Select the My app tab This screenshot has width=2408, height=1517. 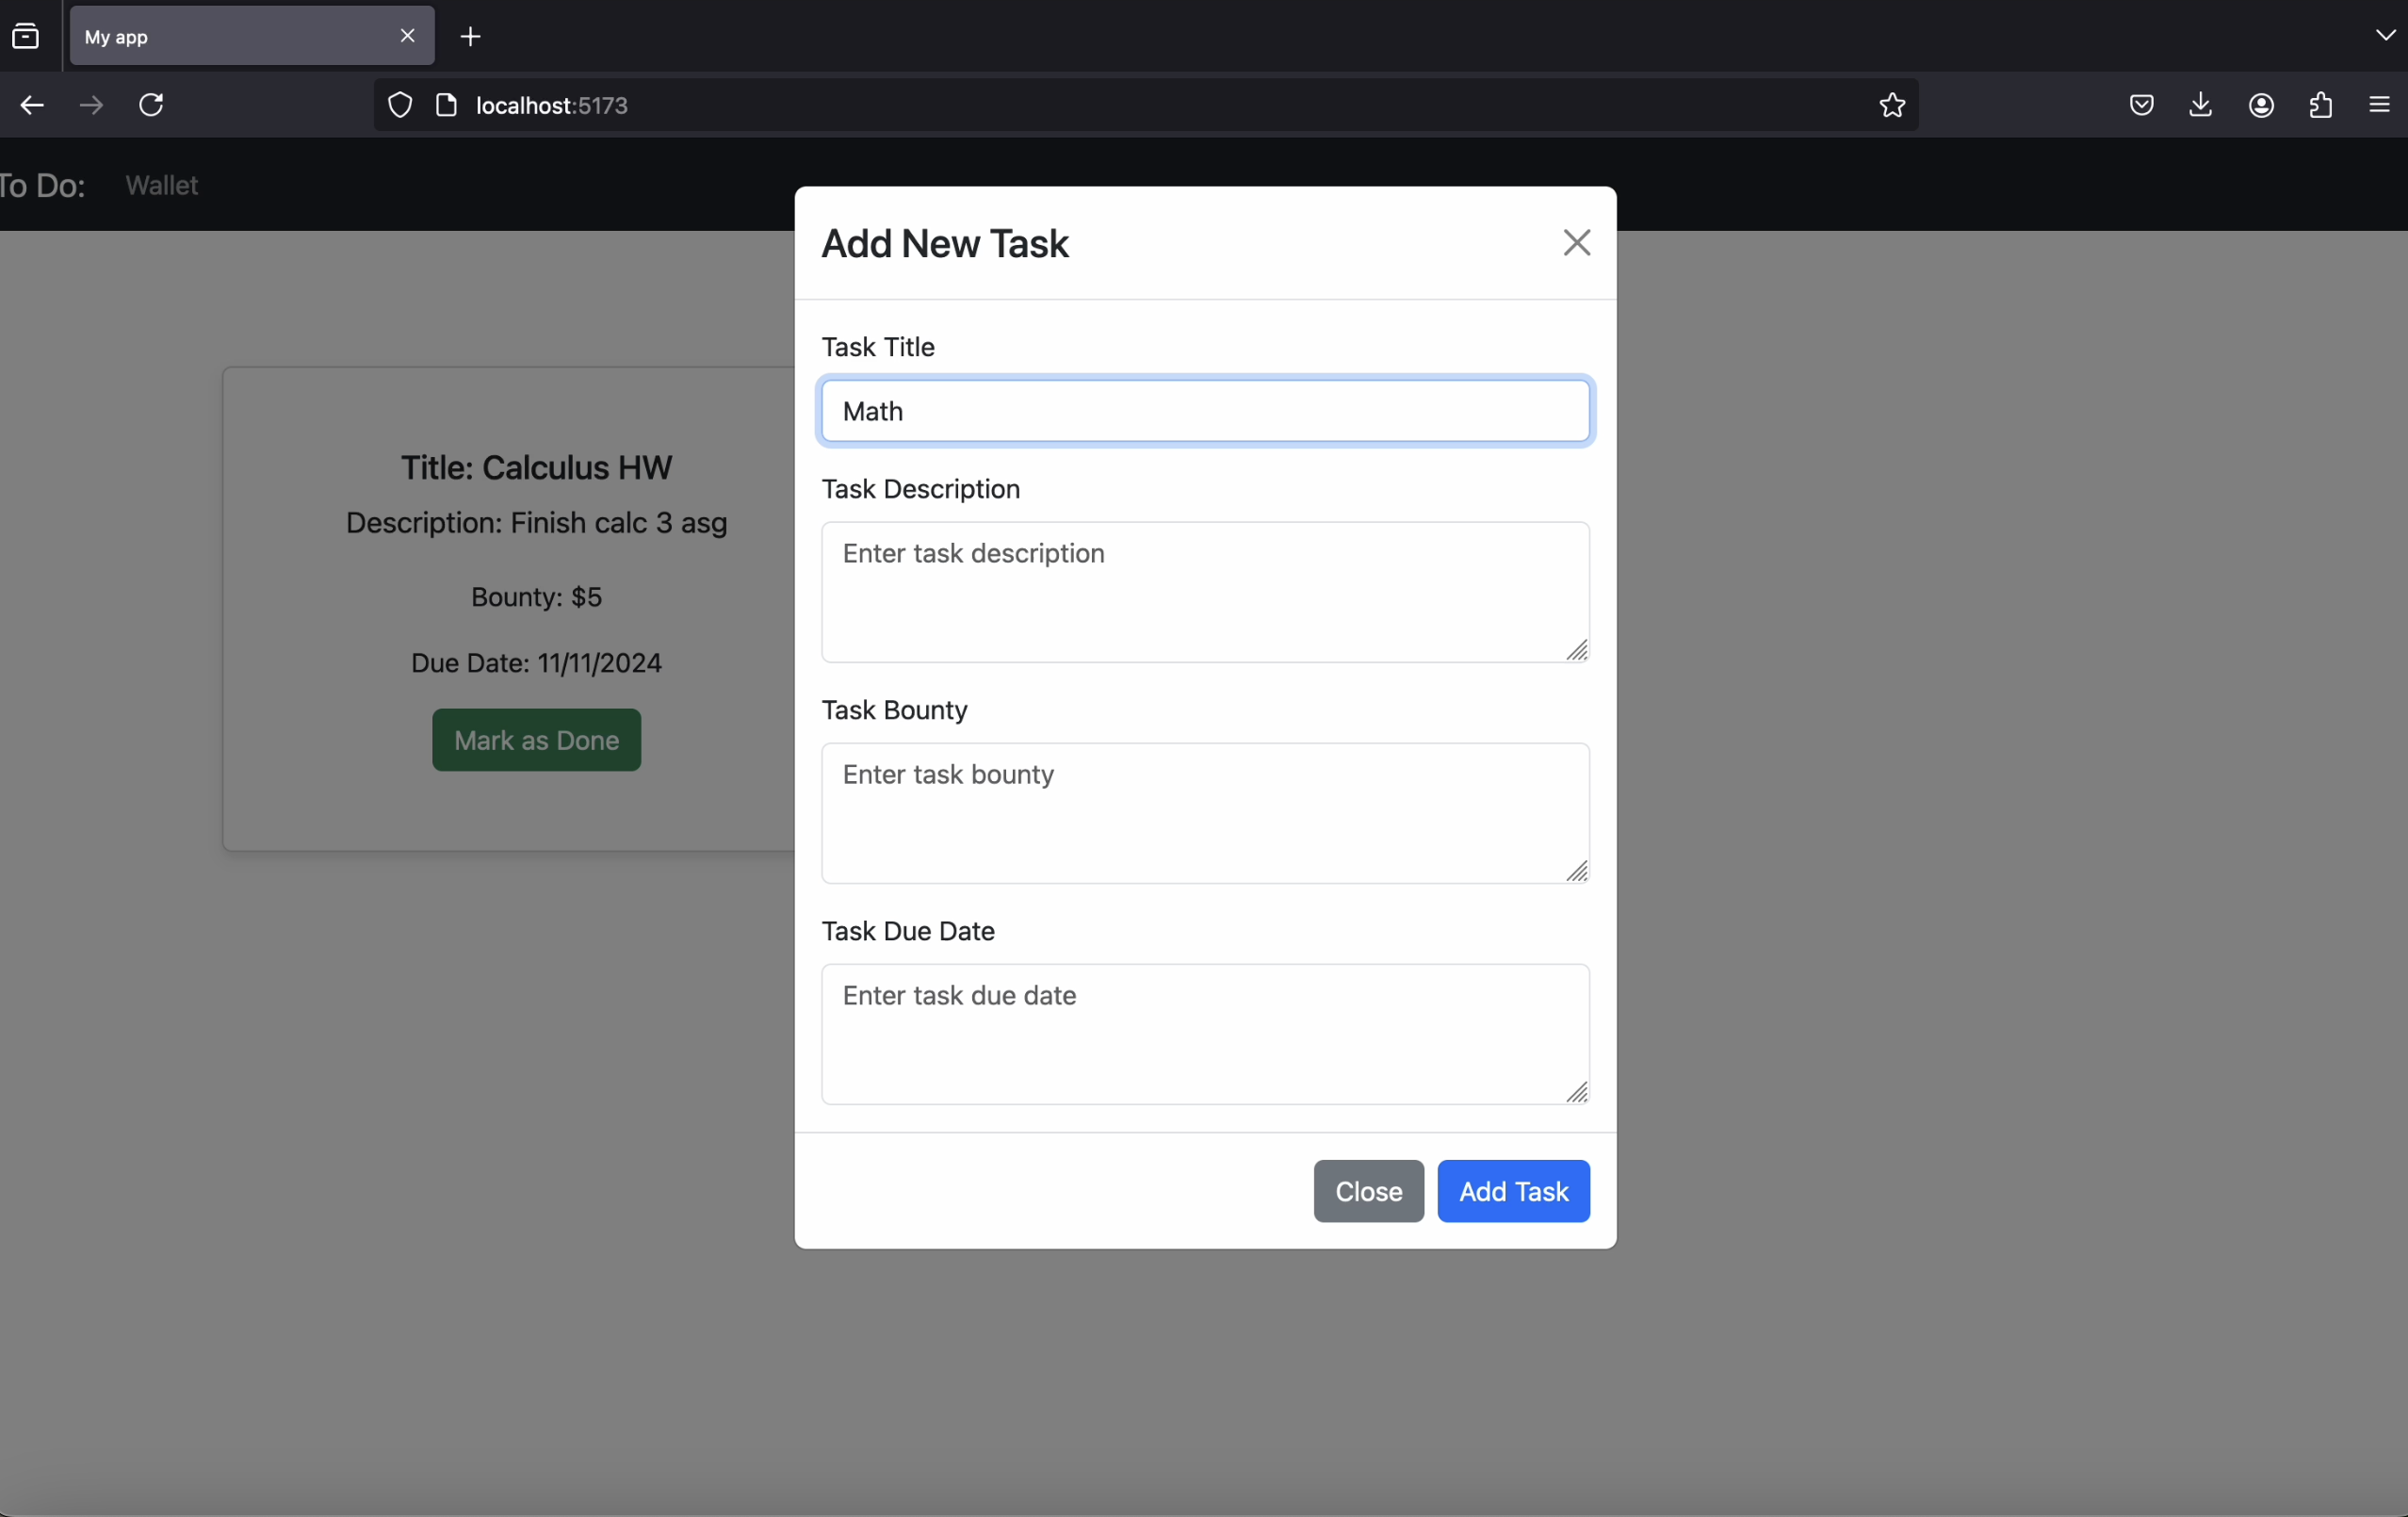point(230,37)
